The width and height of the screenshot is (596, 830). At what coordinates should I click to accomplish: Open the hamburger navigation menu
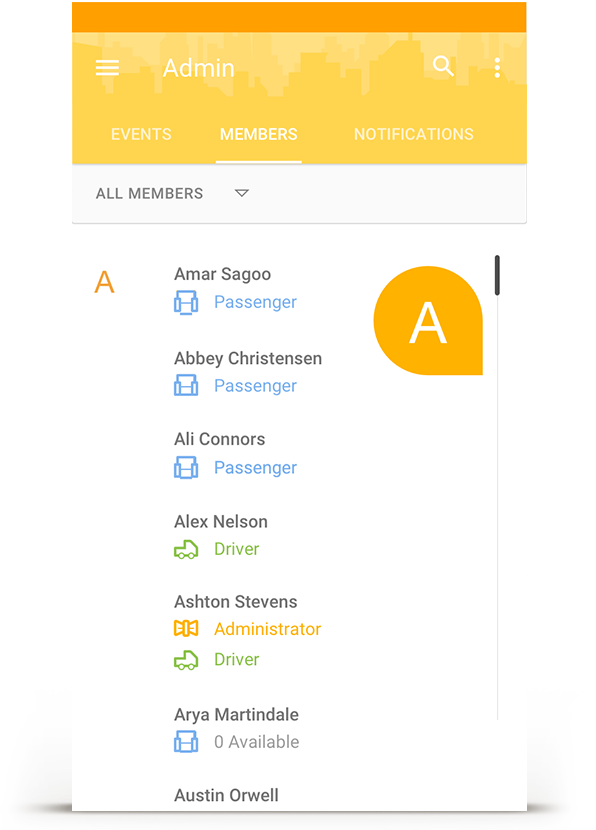coord(107,68)
